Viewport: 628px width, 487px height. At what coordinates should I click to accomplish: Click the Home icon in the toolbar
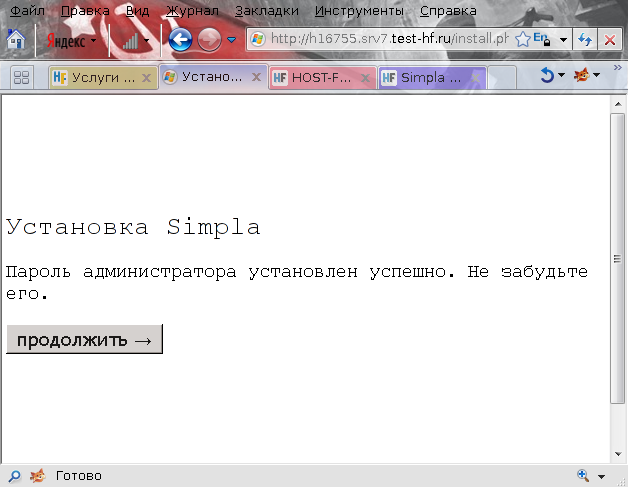[x=16, y=40]
